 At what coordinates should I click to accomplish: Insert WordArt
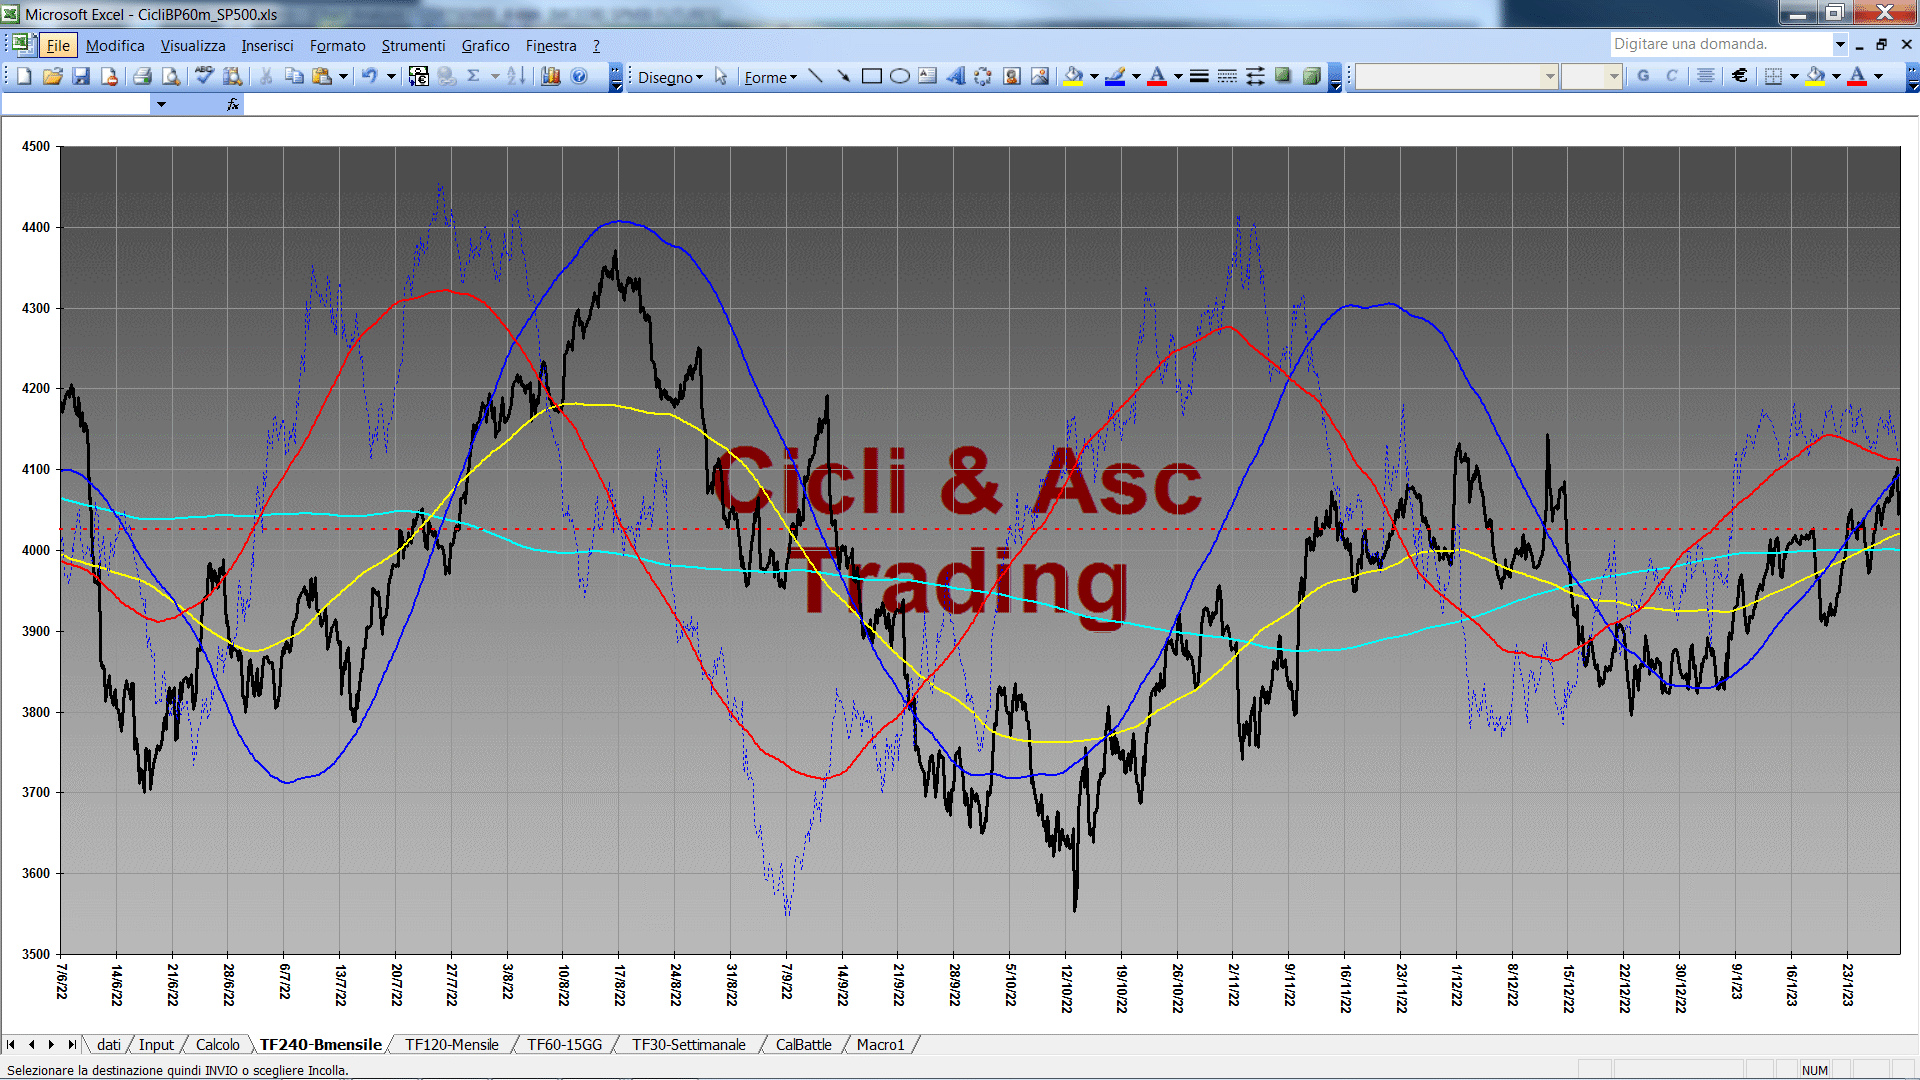click(x=956, y=76)
